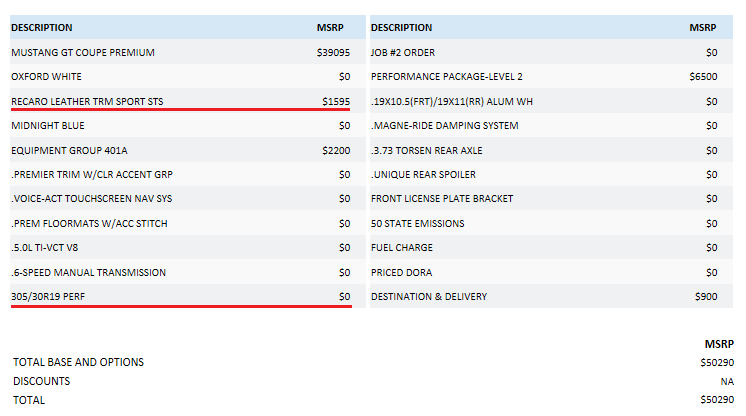Click the $0 value in the PRICED DORA row
Image resolution: width=746 pixels, height=416 pixels.
point(712,272)
